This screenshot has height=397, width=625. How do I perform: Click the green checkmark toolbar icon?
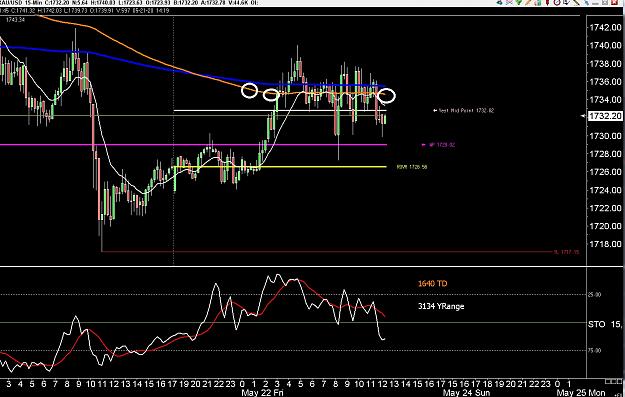click(518, 2)
